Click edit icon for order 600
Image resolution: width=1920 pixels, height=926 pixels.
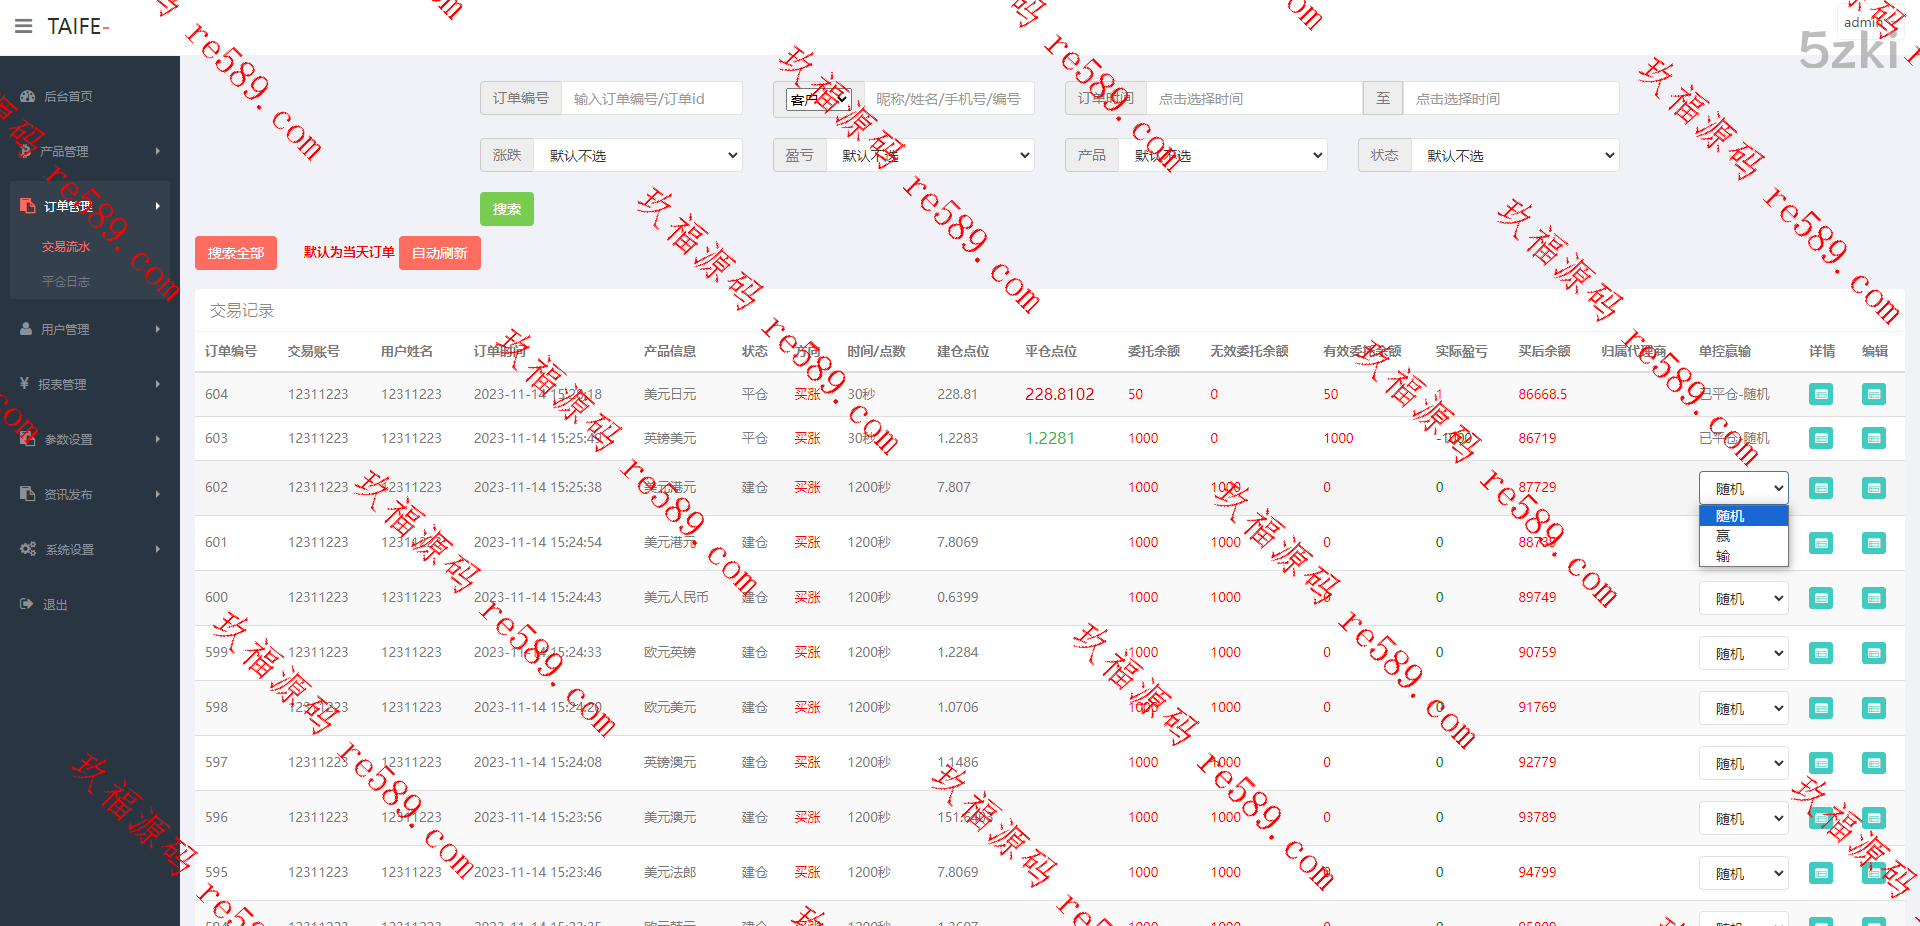click(1873, 598)
